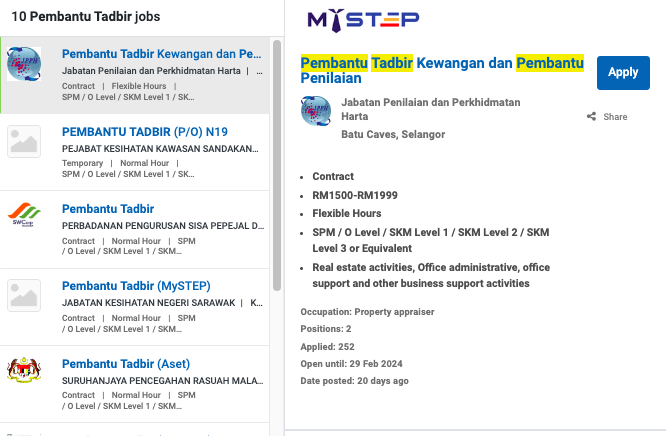Open Pembantu Tadbir (Aset) listing

126,363
